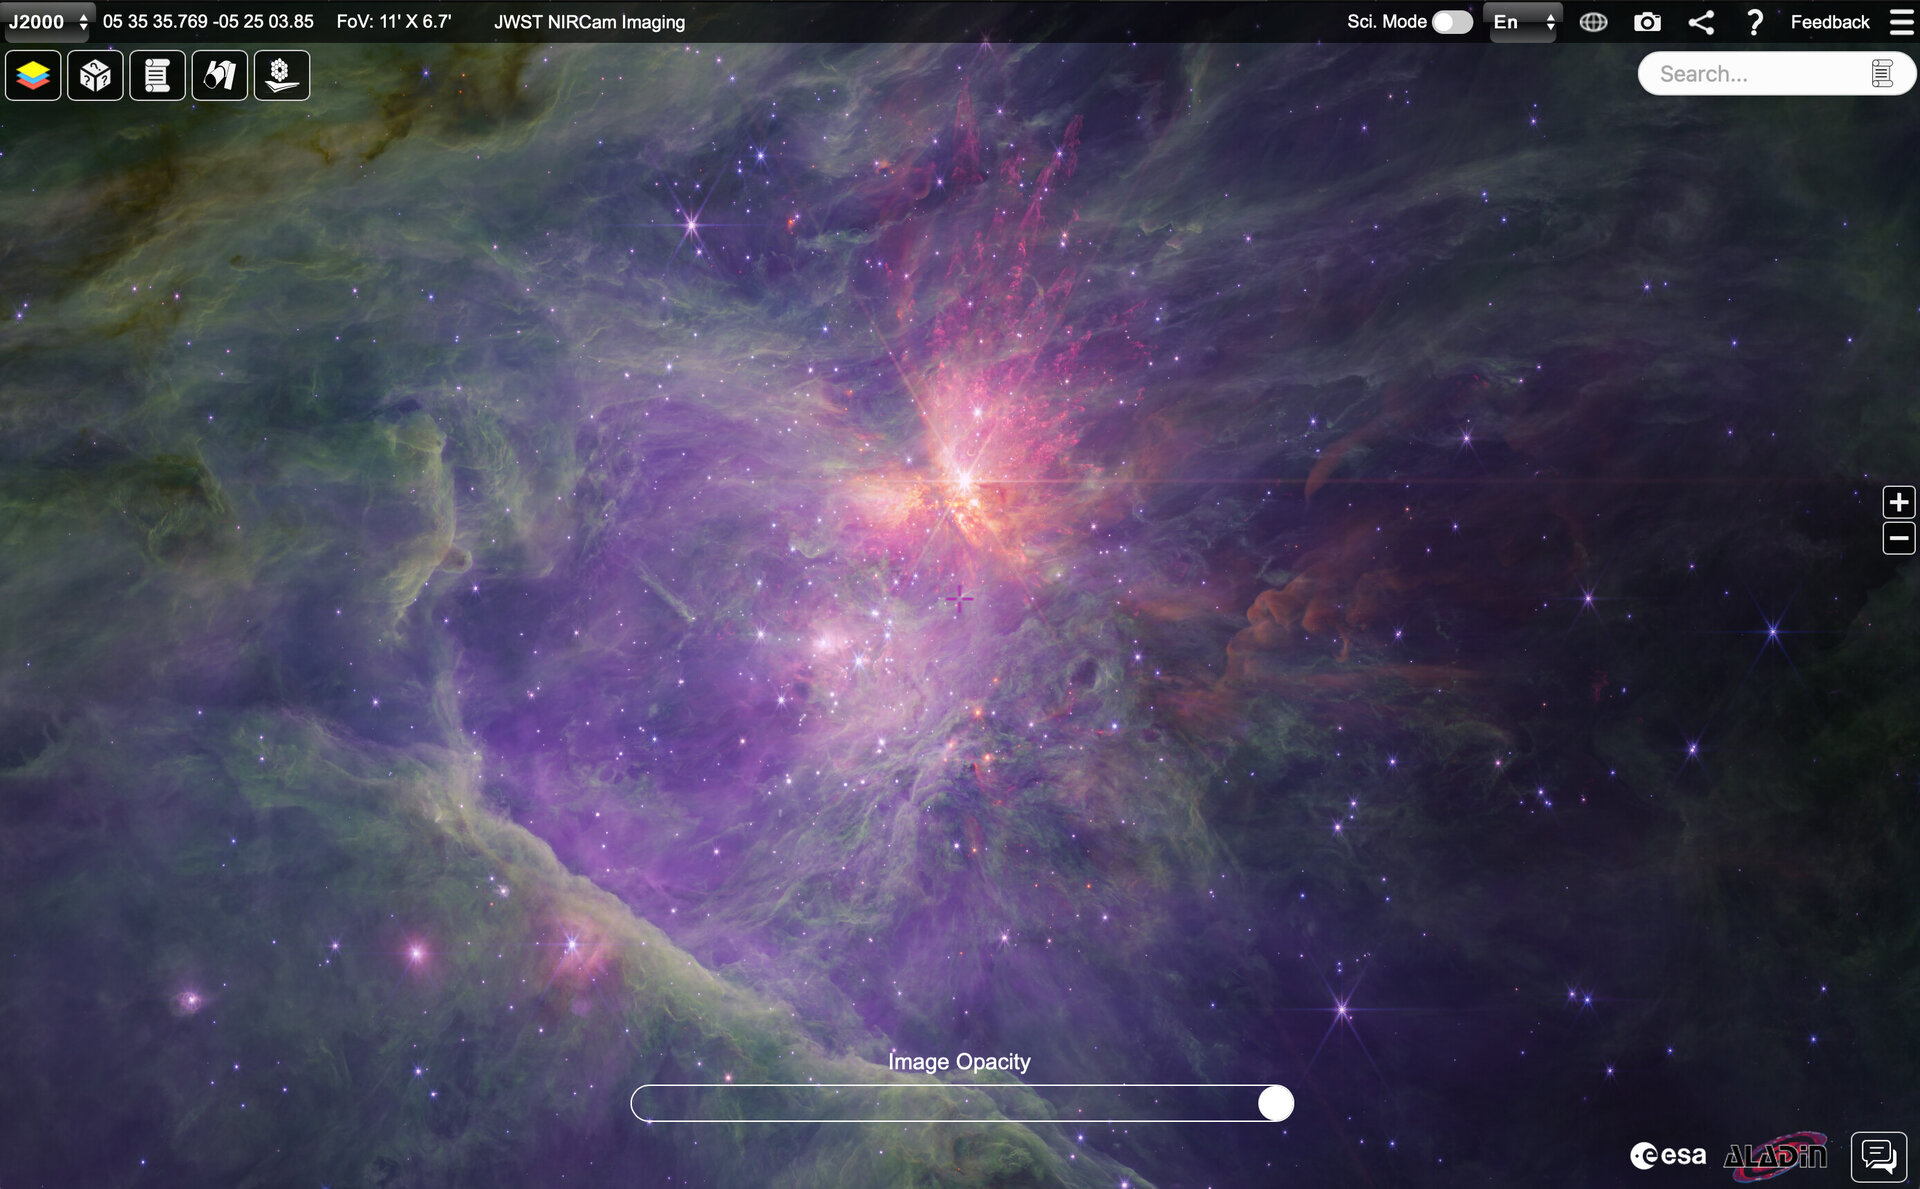Click the zoom in plus button
The image size is (1920, 1189).
1898,502
